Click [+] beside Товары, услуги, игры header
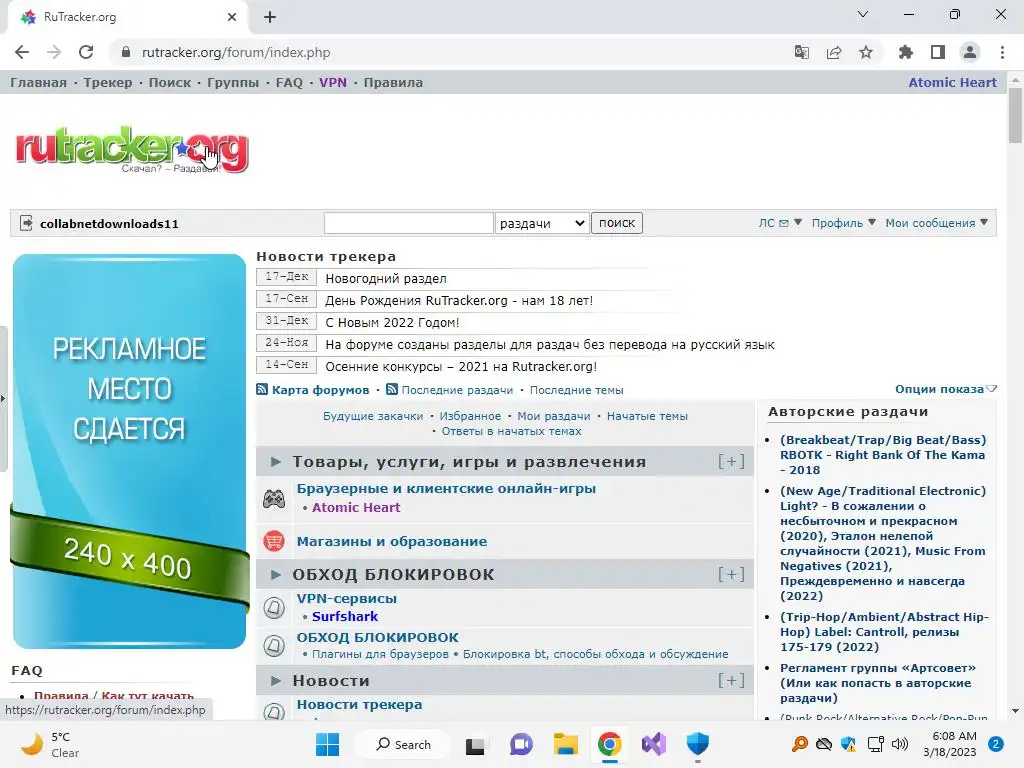This screenshot has height=768, width=1024. 731,462
